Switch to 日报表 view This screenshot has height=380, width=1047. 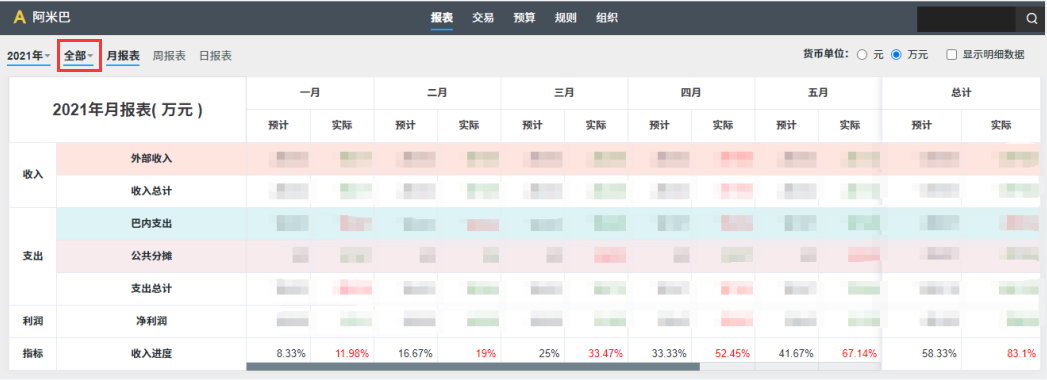click(x=216, y=56)
